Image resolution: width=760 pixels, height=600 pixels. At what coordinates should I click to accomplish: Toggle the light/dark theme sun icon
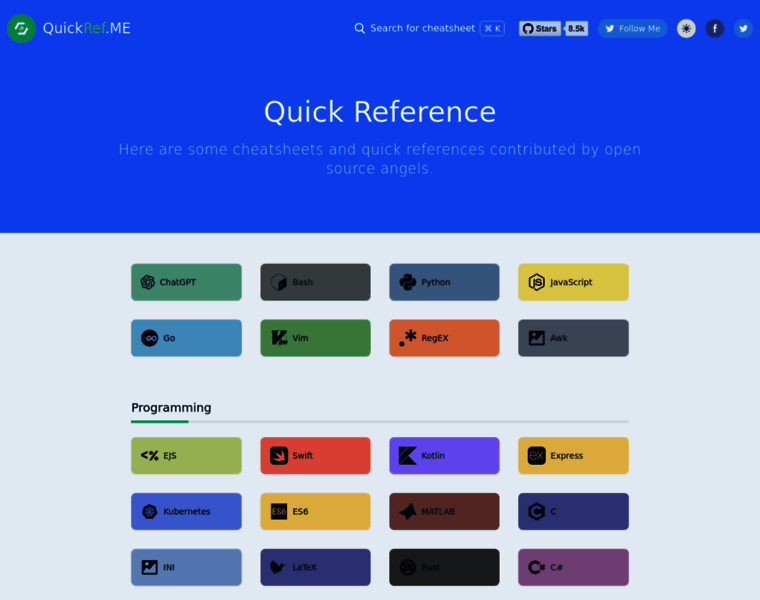point(686,29)
